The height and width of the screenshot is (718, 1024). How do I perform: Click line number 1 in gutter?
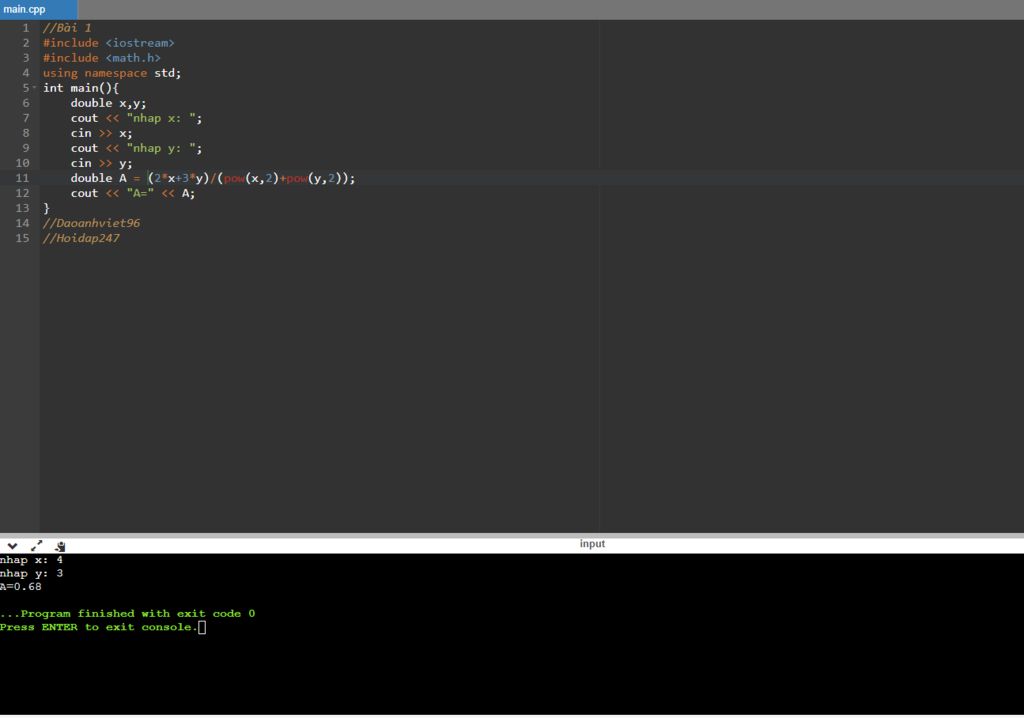[x=26, y=27]
